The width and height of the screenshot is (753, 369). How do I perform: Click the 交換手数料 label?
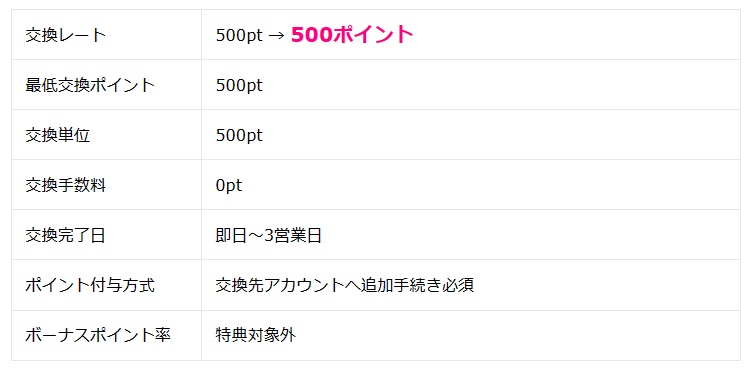tap(65, 185)
